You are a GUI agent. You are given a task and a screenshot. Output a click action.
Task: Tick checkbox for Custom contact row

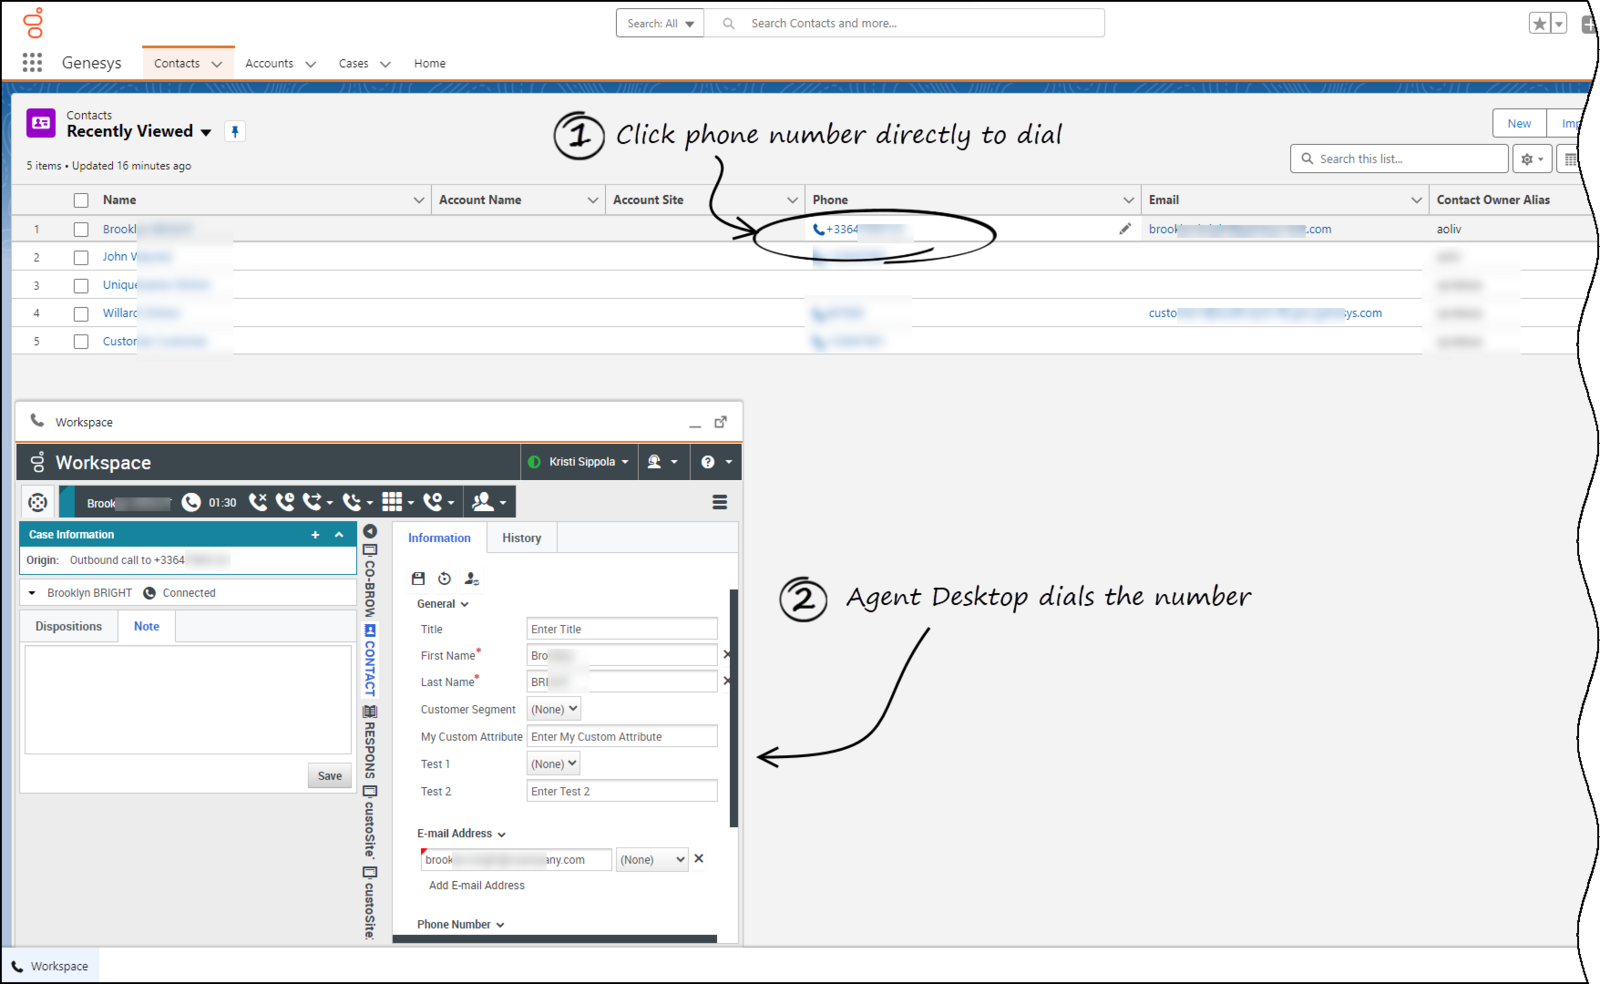(x=81, y=341)
